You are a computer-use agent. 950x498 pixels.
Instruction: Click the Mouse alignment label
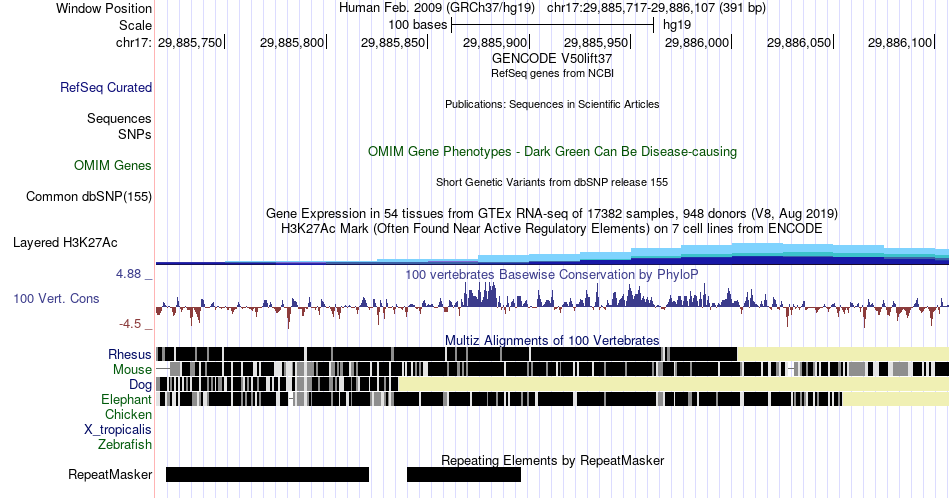point(132,370)
